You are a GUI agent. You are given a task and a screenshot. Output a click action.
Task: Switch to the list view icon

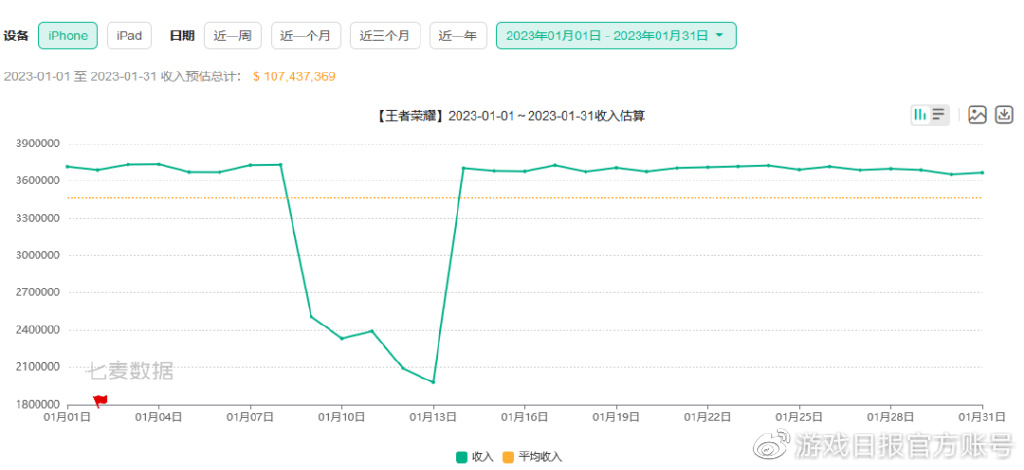pos(939,115)
